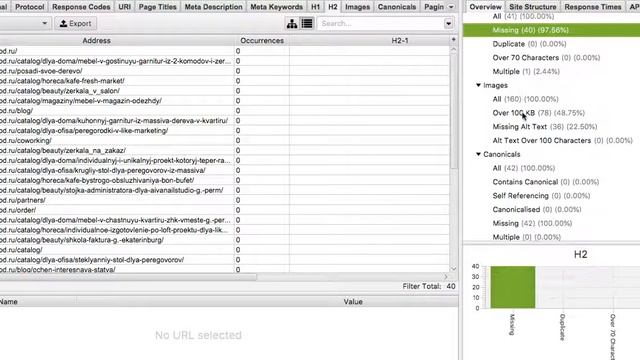Select the /order/ URL row
The width and height of the screenshot is (640, 360).
click(224, 210)
